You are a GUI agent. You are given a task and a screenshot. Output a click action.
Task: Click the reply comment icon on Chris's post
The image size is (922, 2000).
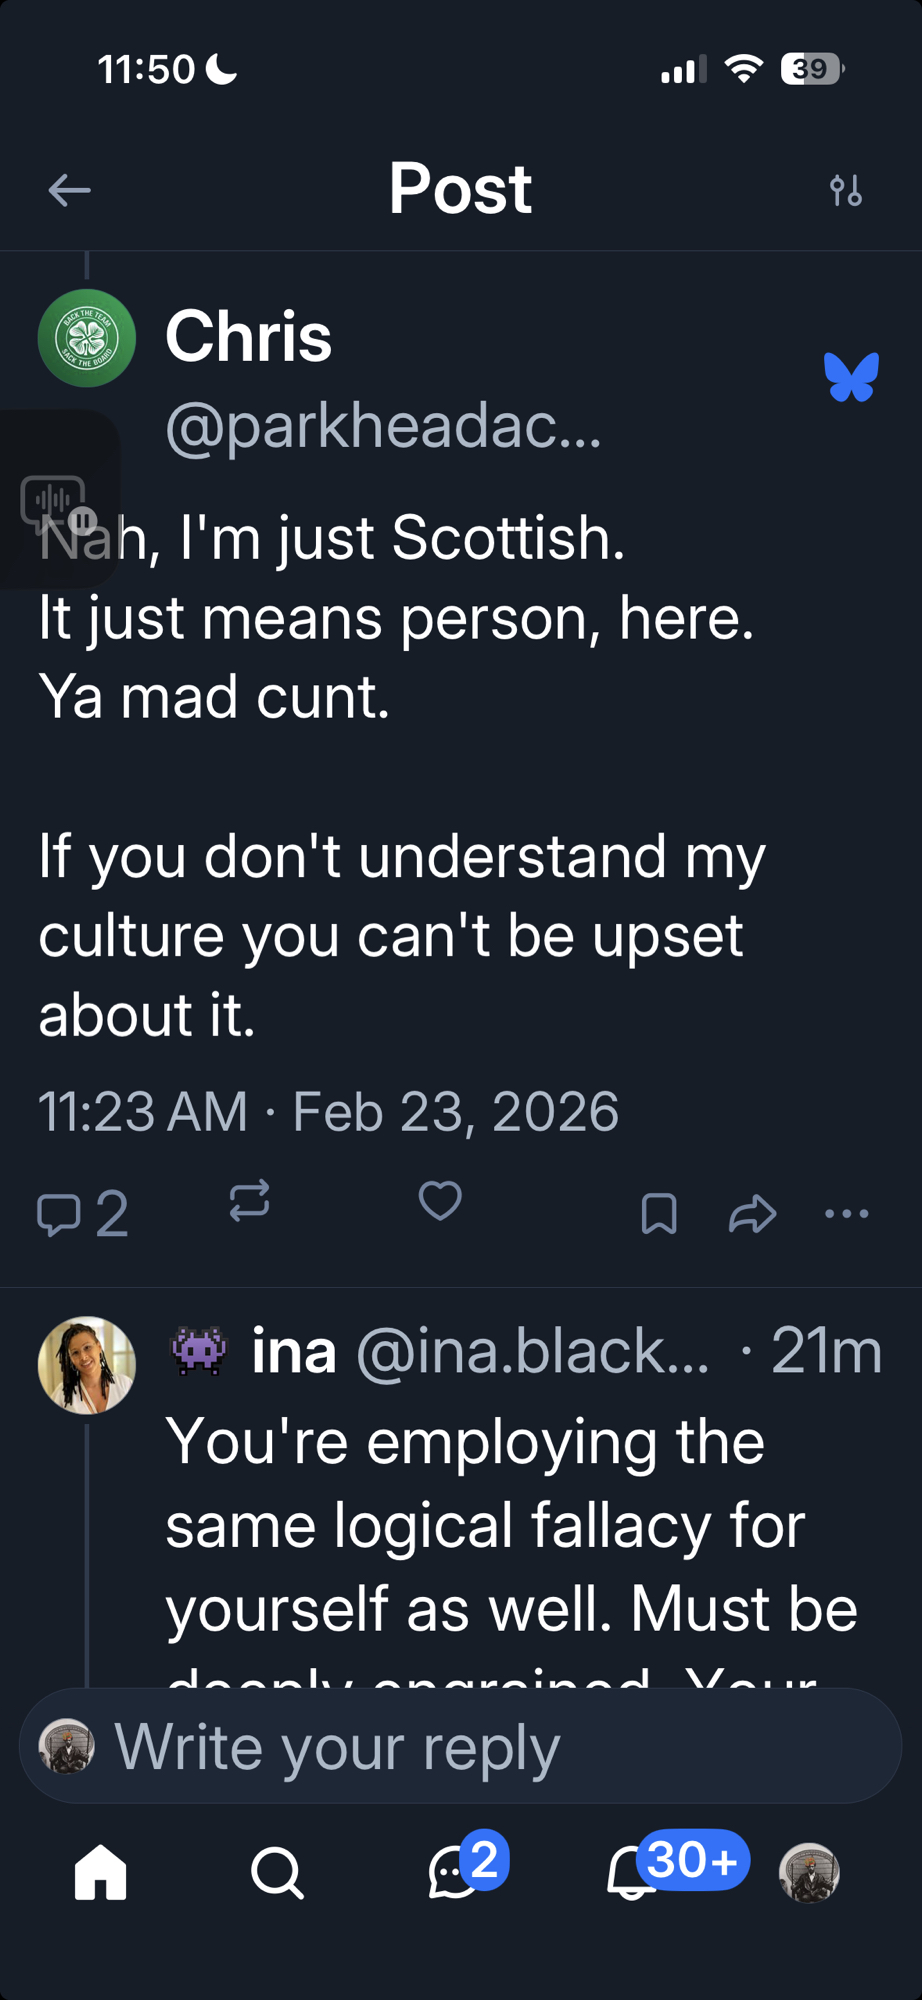click(59, 1214)
